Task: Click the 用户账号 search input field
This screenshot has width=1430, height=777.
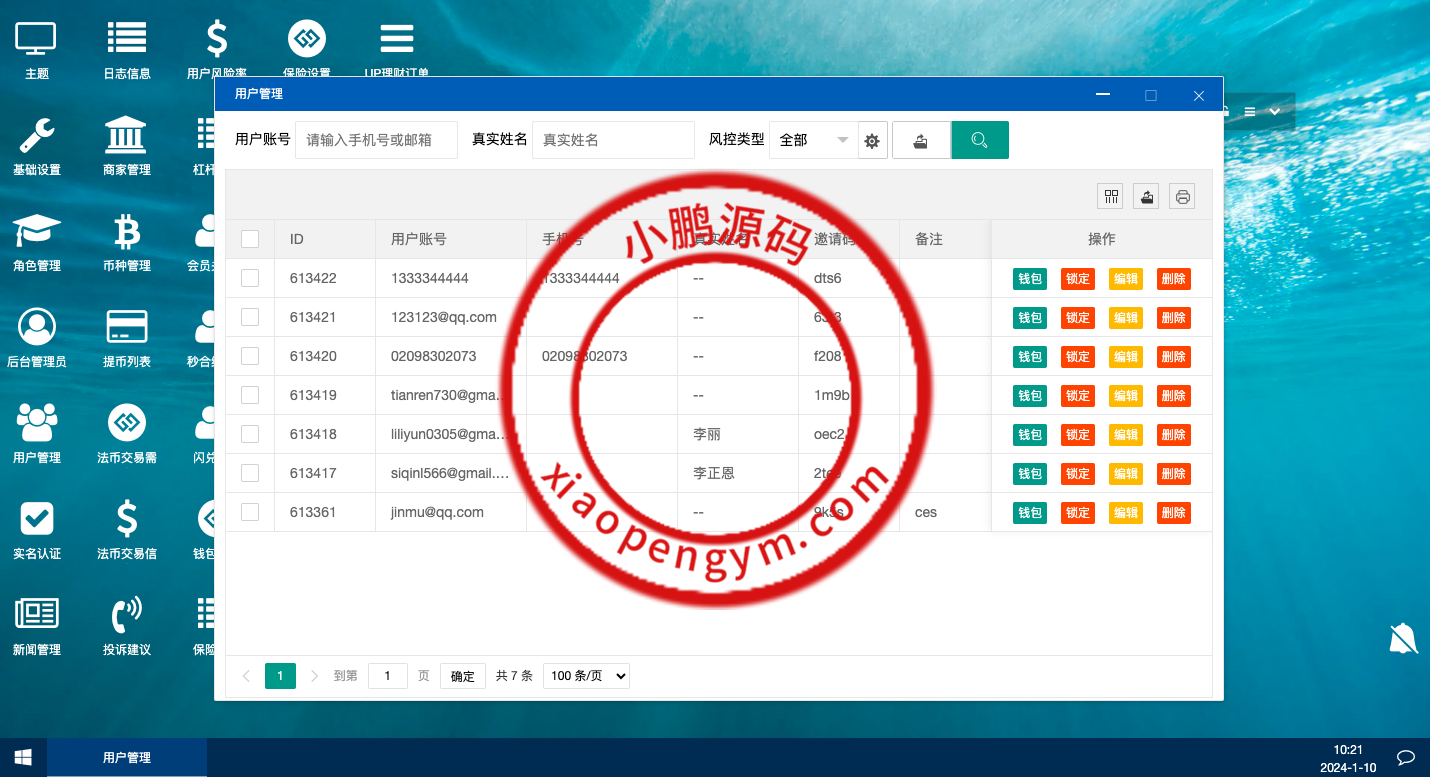Action: (376, 140)
